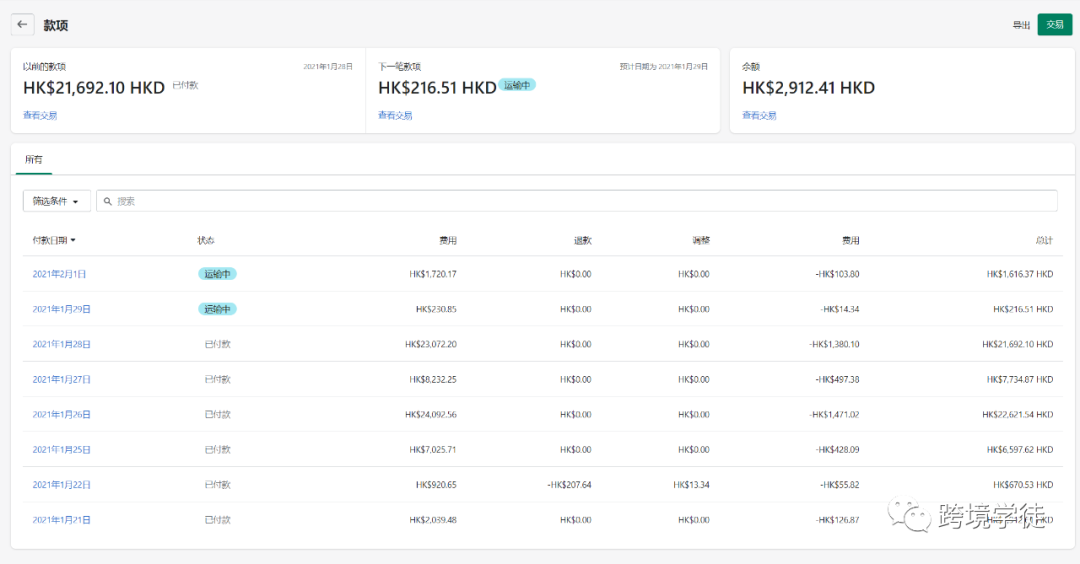Click the back arrow icon
Image resolution: width=1080 pixels, height=564 pixels.
click(22, 25)
